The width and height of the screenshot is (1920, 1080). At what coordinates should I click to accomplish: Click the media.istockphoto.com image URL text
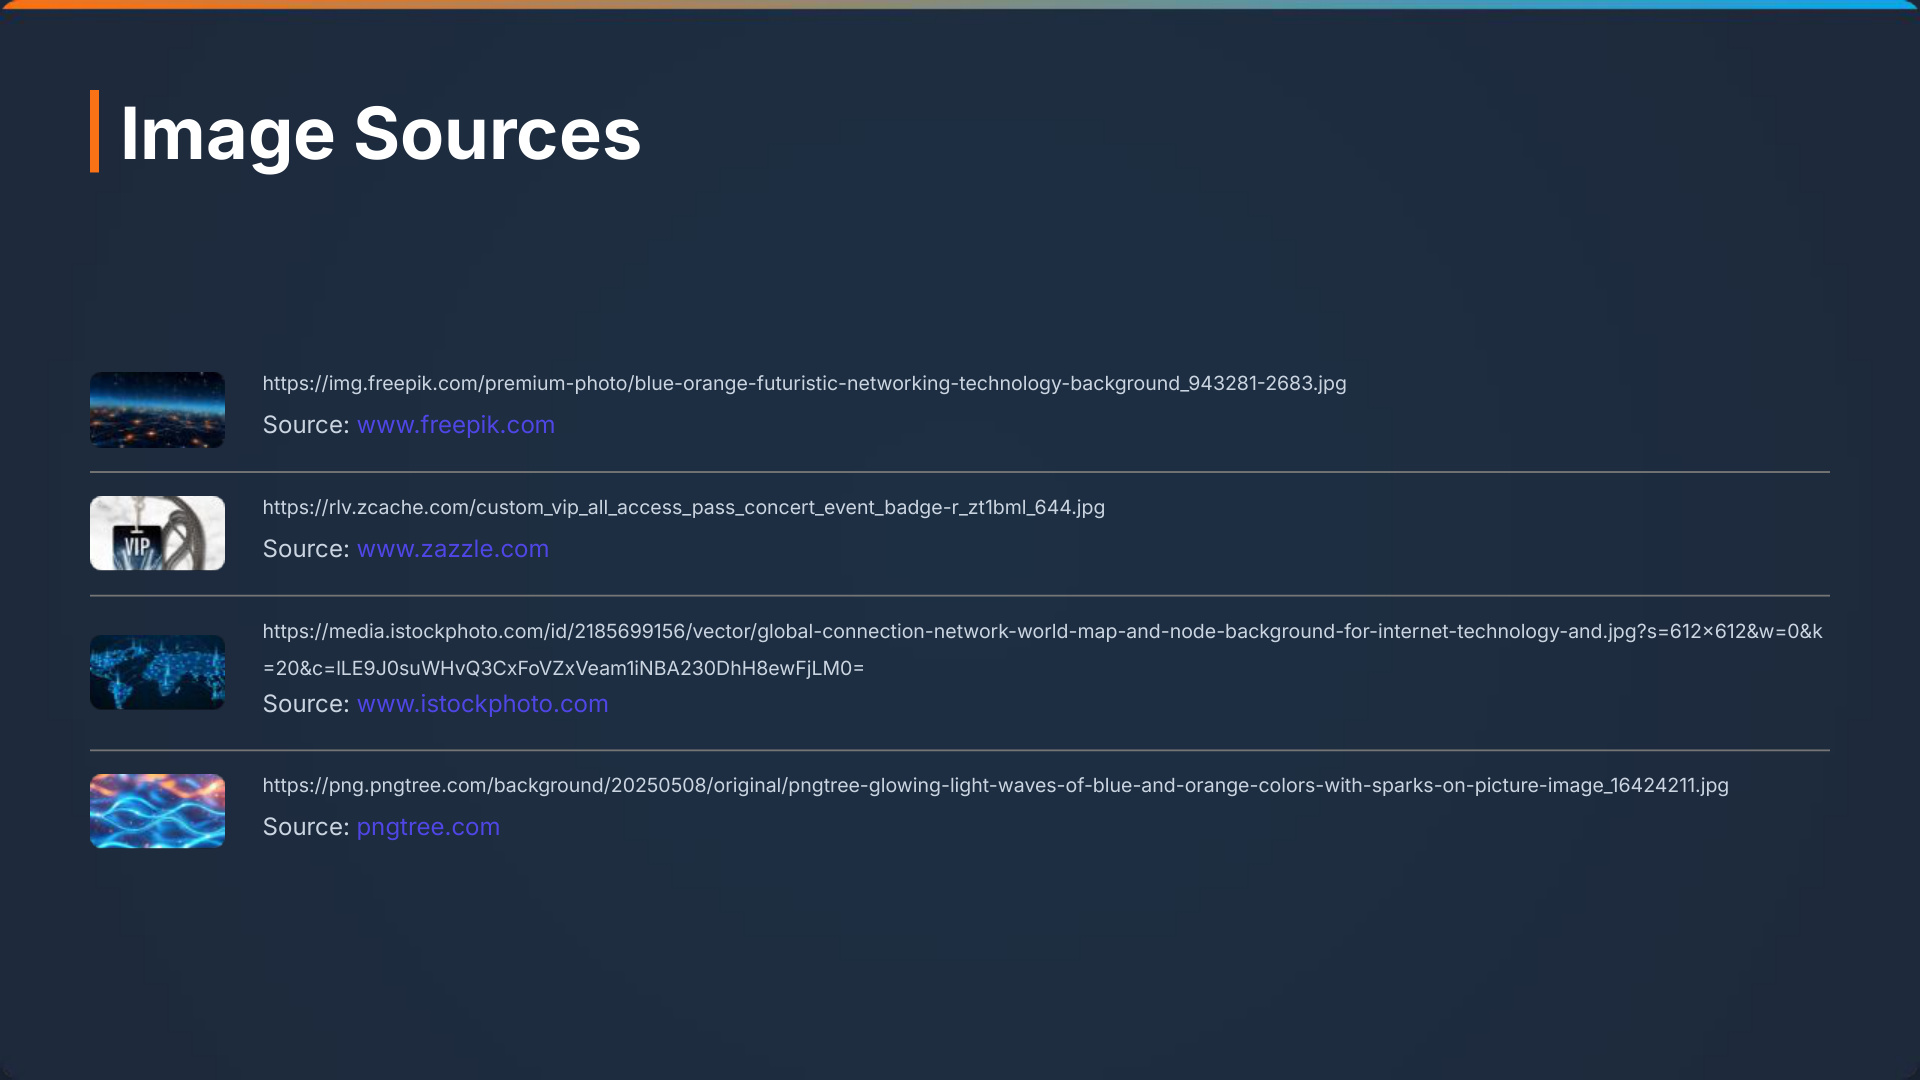coord(1042,632)
